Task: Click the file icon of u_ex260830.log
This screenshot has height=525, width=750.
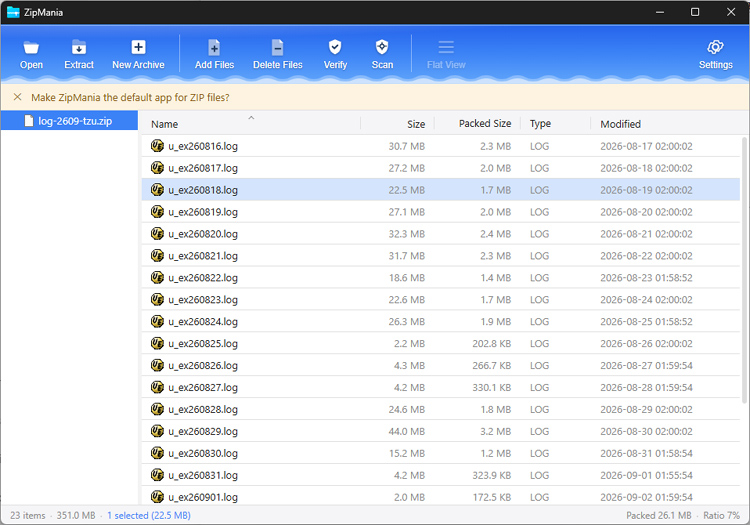Action: (x=157, y=454)
